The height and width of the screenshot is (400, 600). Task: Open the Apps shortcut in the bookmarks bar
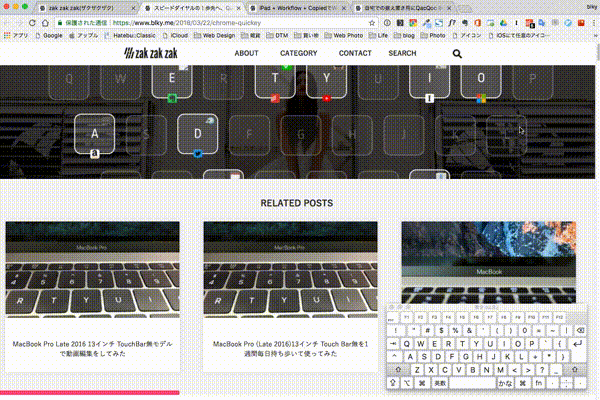click(x=16, y=35)
